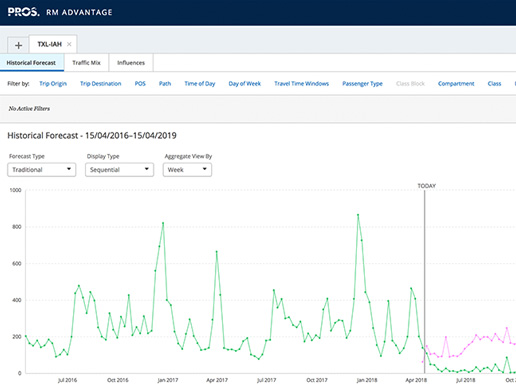Open the Traffic Mix tab
This screenshot has width=516, height=389.
click(x=86, y=63)
